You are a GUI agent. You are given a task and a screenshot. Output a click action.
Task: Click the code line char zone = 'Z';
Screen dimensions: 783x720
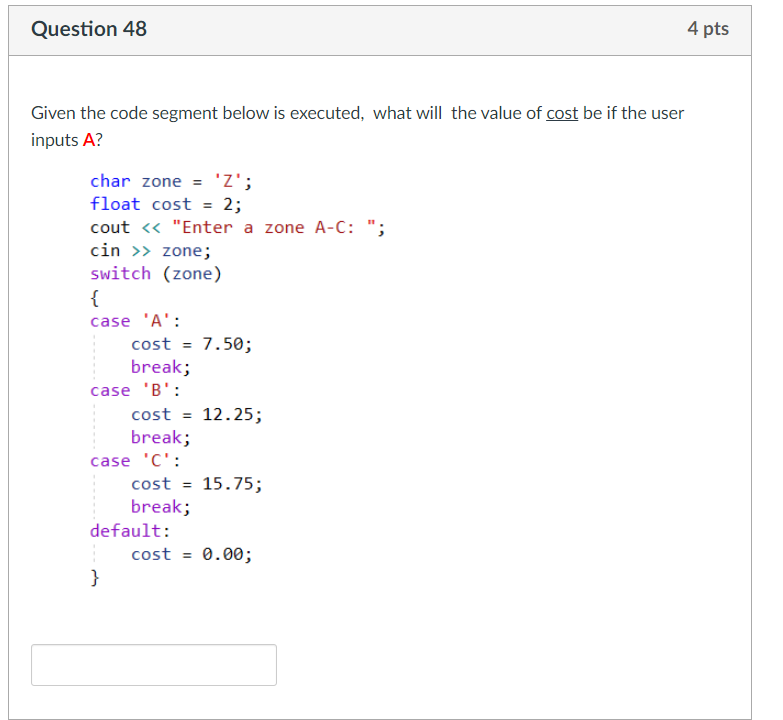point(171,181)
